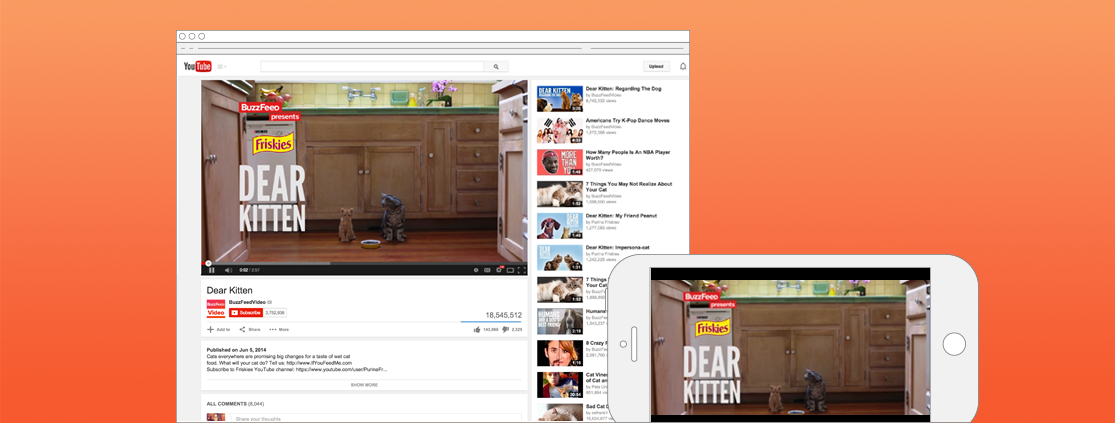Subscribe to the BuzzFeedVideo channel

[x=246, y=313]
